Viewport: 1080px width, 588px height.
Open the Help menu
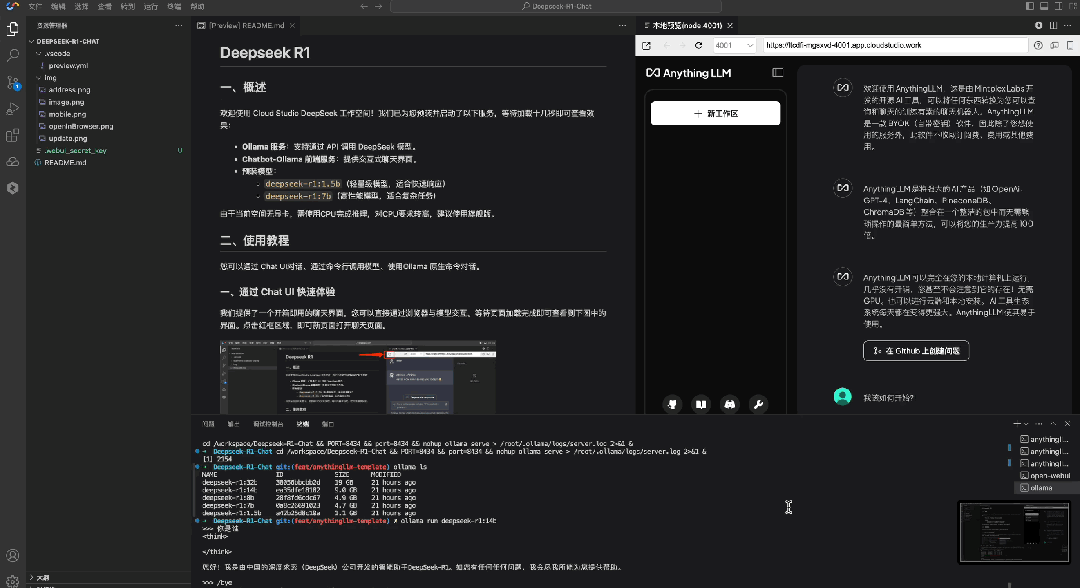(x=197, y=6)
